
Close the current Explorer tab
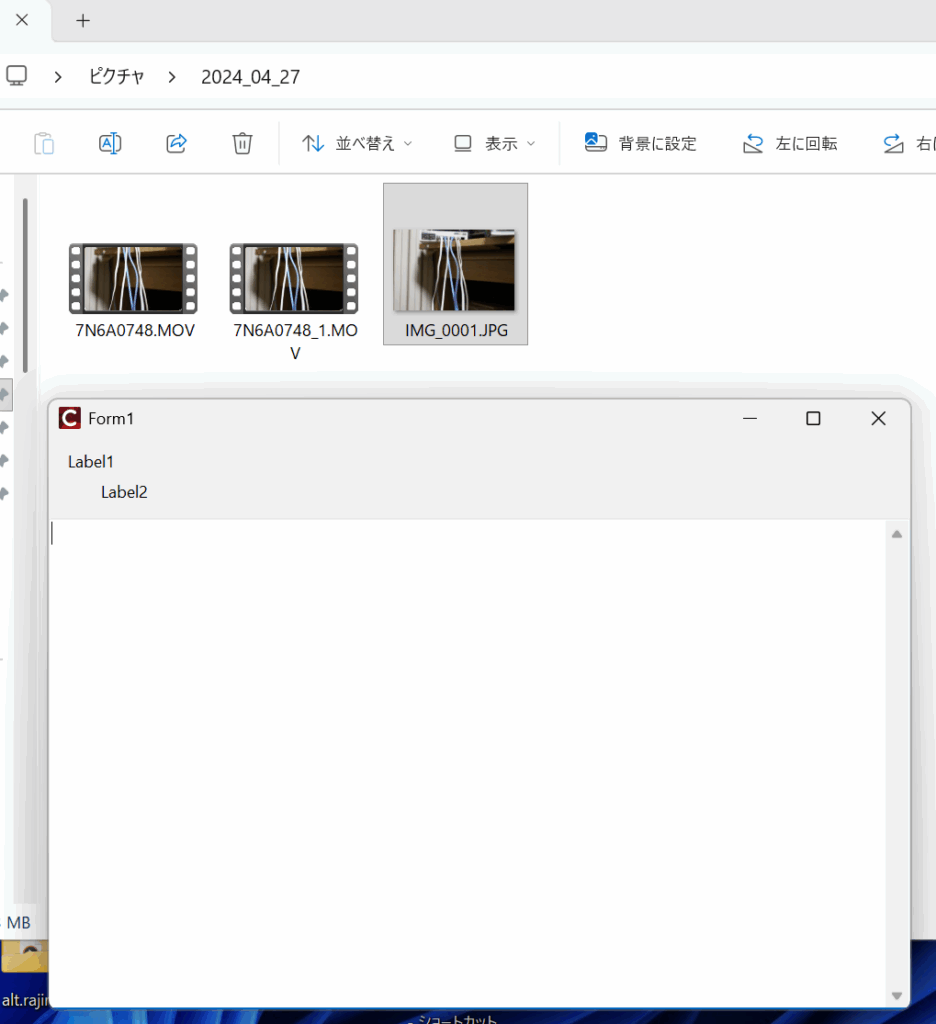pyautogui.click(x=22, y=20)
